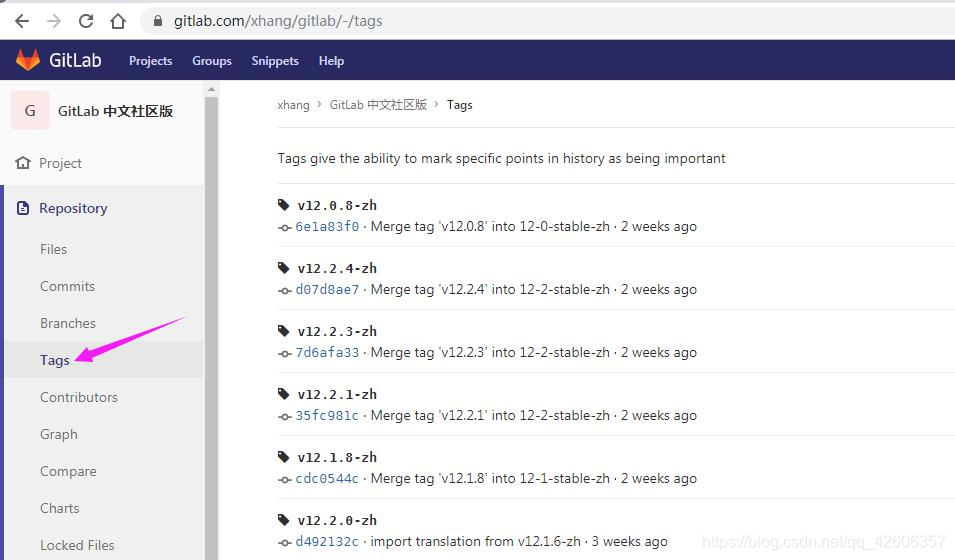This screenshot has height=560, width=955.
Task: Open Files under Repository
Action: [54, 249]
